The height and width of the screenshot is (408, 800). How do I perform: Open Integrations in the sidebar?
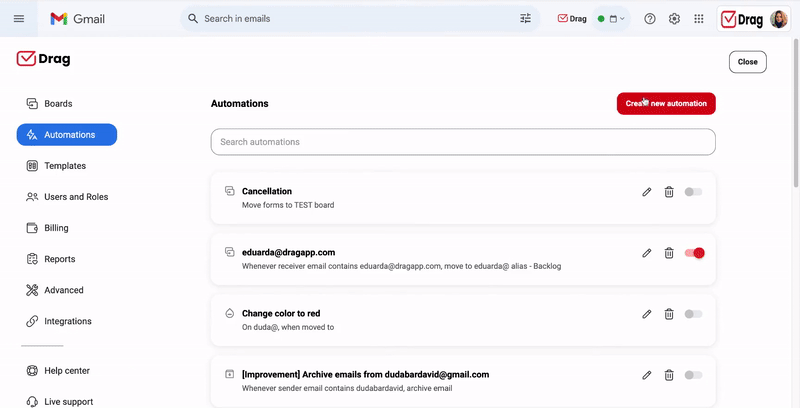[59, 321]
